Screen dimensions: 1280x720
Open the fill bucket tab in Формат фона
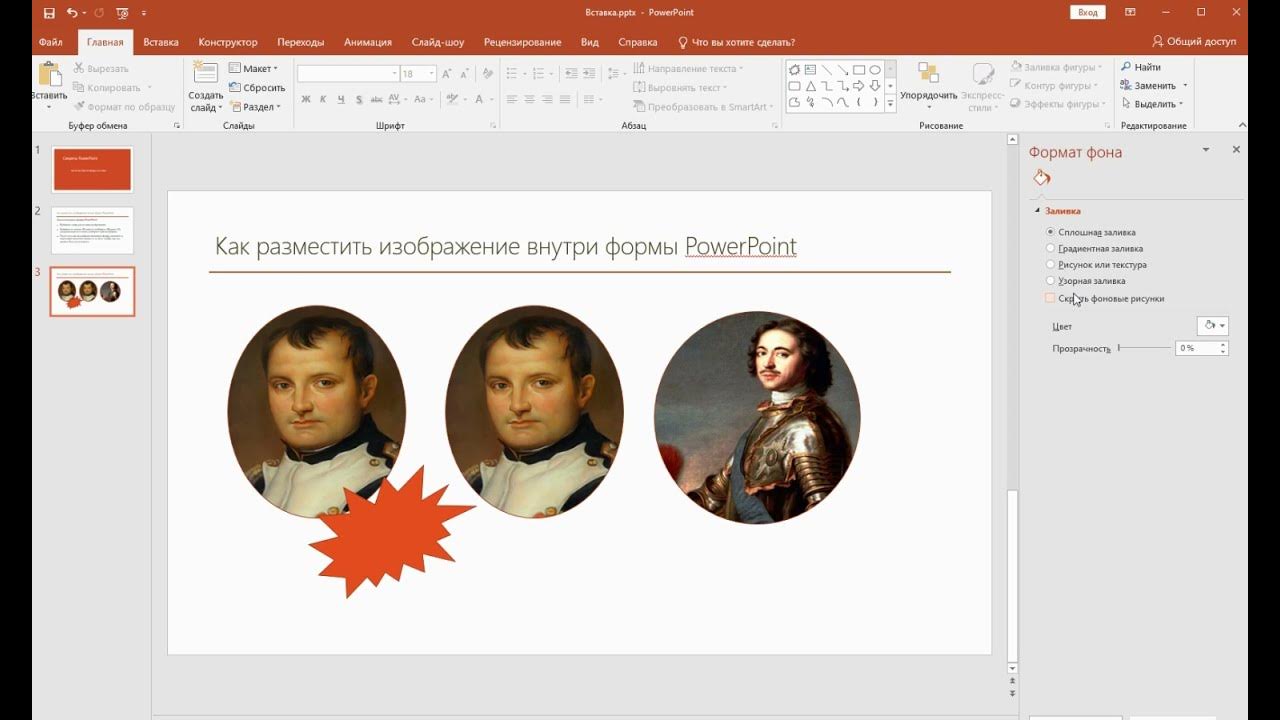1042,178
